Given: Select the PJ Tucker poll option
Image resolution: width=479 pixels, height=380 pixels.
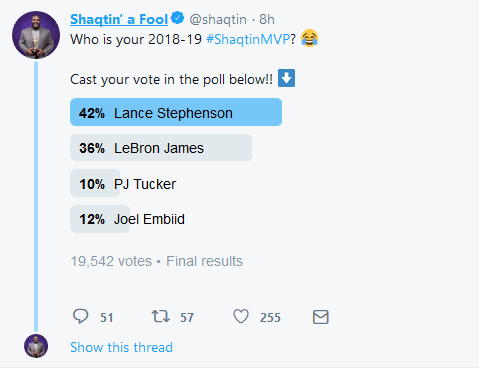Looking at the screenshot, I should coord(128,183).
